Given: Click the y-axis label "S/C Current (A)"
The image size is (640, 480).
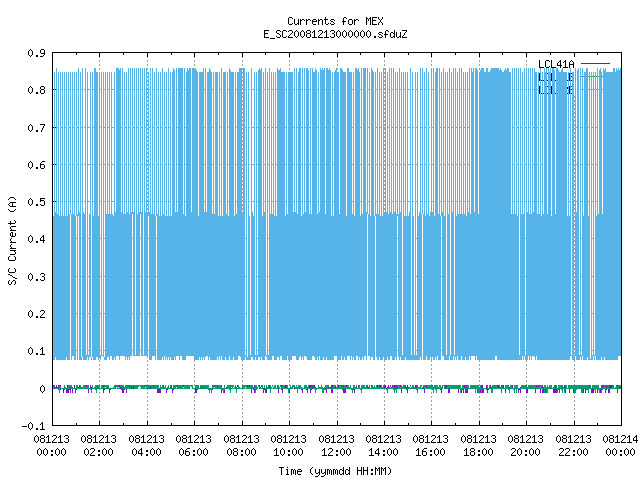Looking at the screenshot, I should pyautogui.click(x=13, y=240).
